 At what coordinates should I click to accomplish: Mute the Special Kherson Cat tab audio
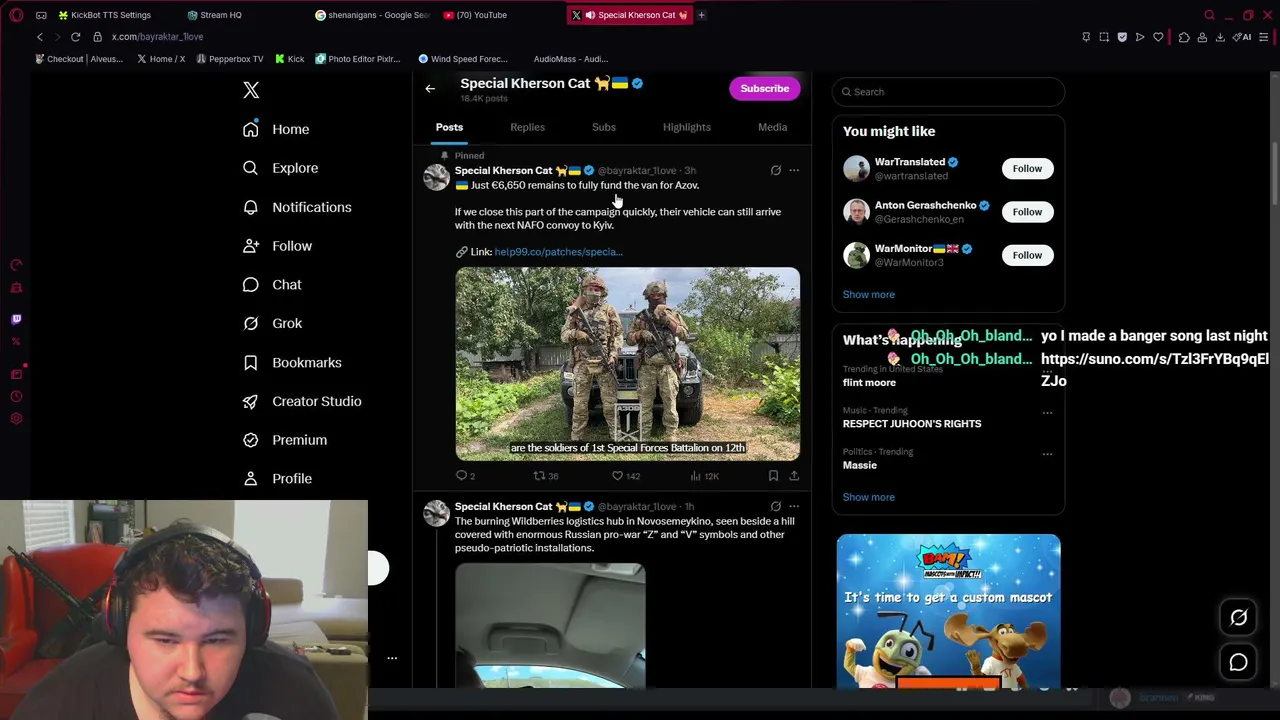[x=590, y=15]
